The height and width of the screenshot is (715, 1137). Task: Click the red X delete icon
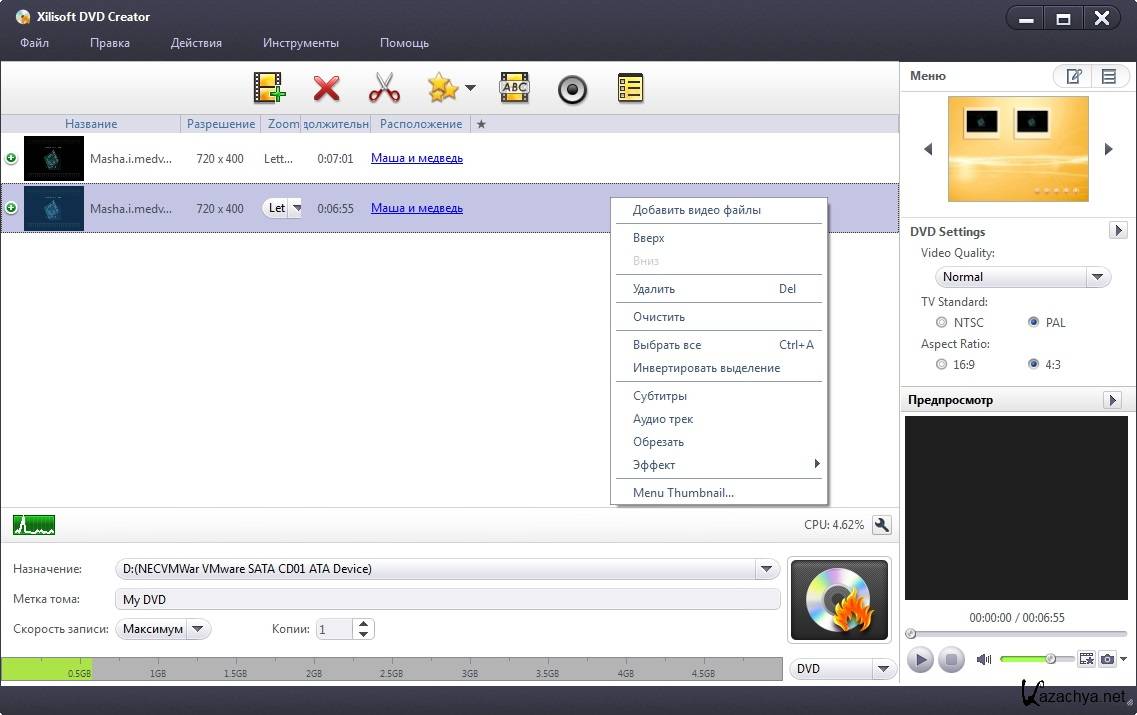point(326,88)
